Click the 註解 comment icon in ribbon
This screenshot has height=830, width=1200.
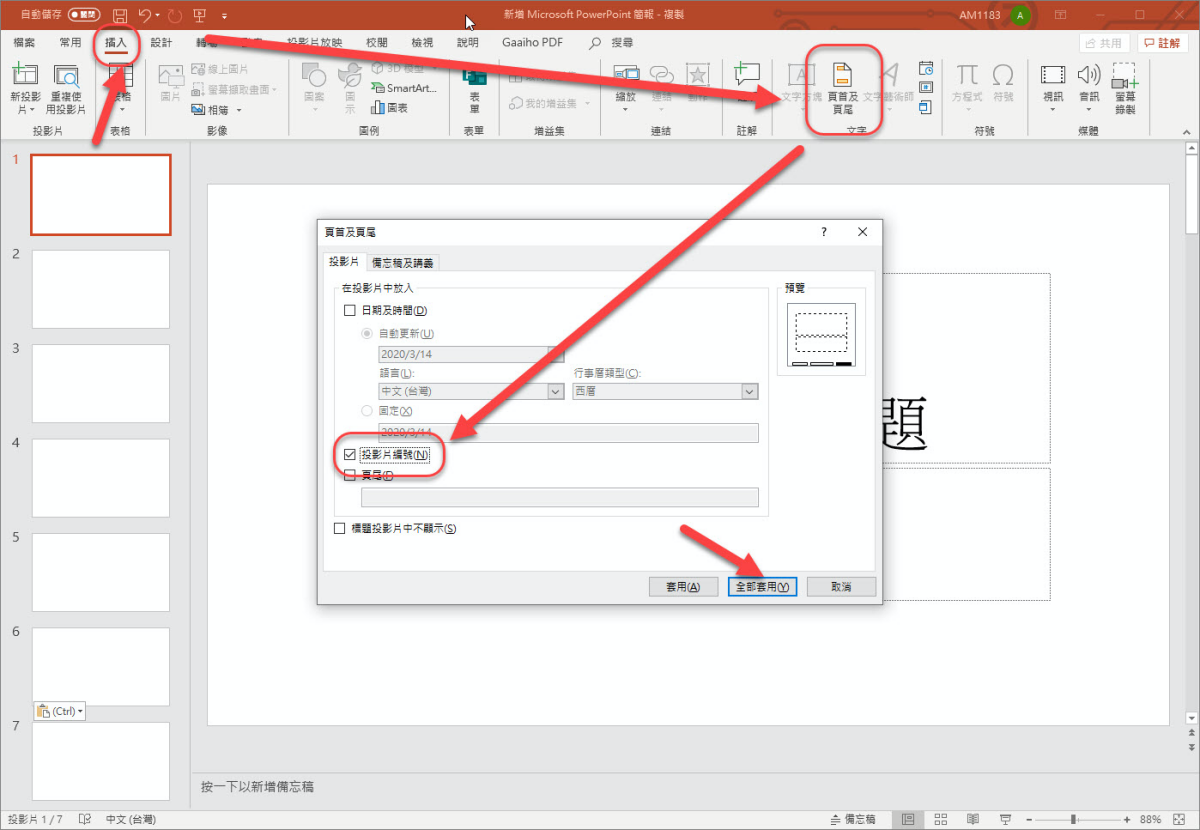(746, 75)
